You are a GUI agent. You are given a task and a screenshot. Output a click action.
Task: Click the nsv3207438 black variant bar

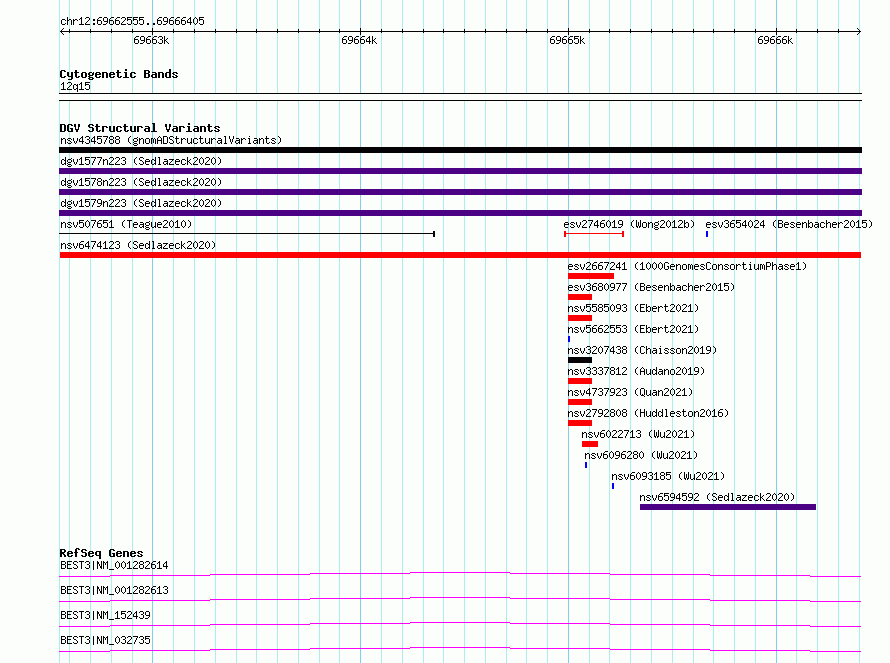pos(580,360)
